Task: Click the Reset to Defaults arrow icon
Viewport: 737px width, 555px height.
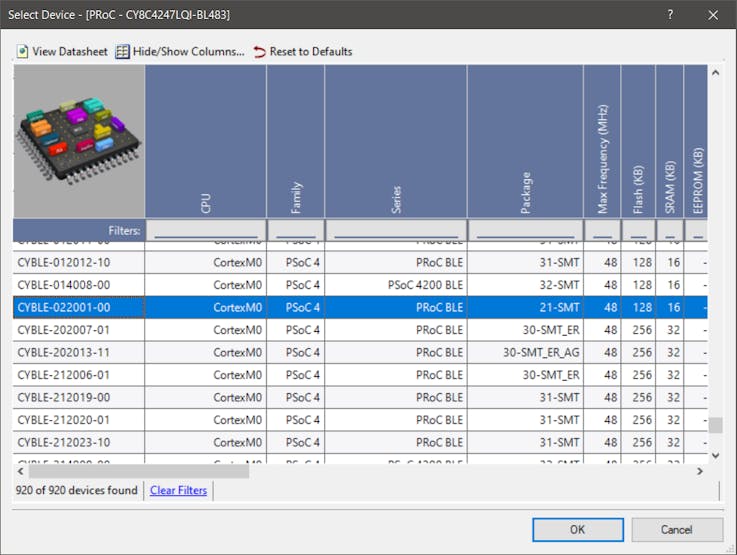Action: click(260, 52)
